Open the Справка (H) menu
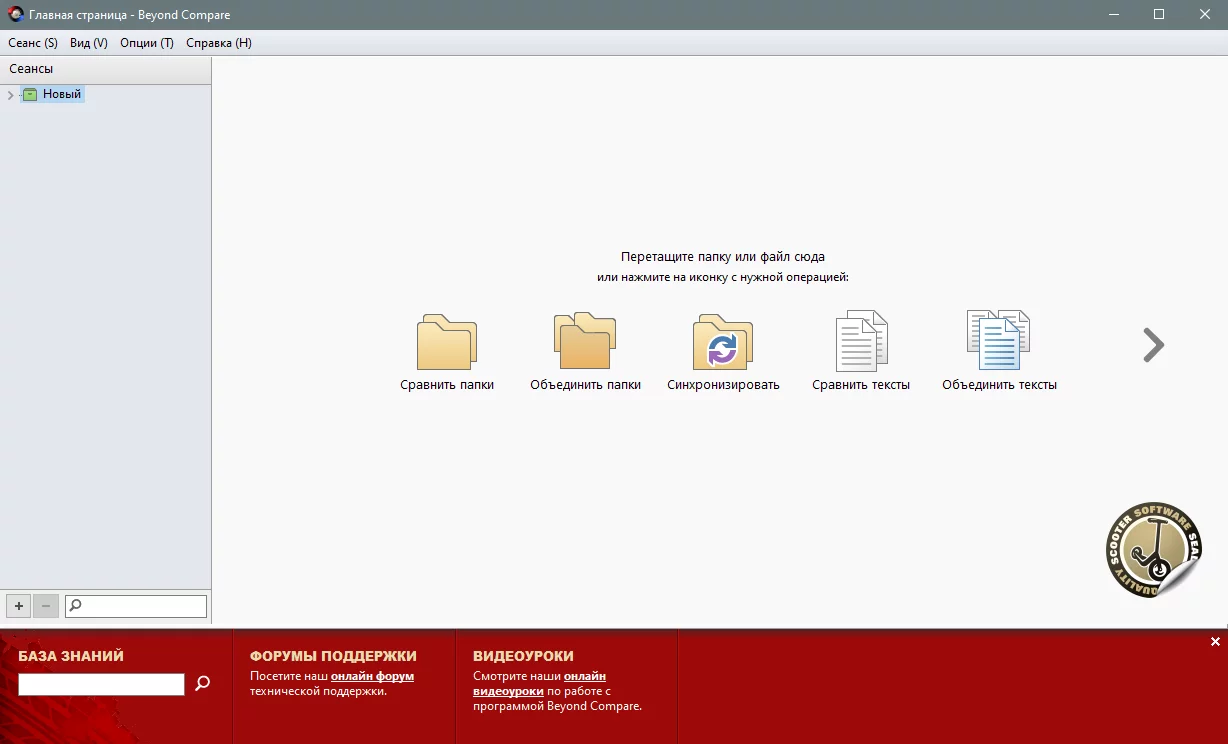The width and height of the screenshot is (1228, 744). coord(219,43)
